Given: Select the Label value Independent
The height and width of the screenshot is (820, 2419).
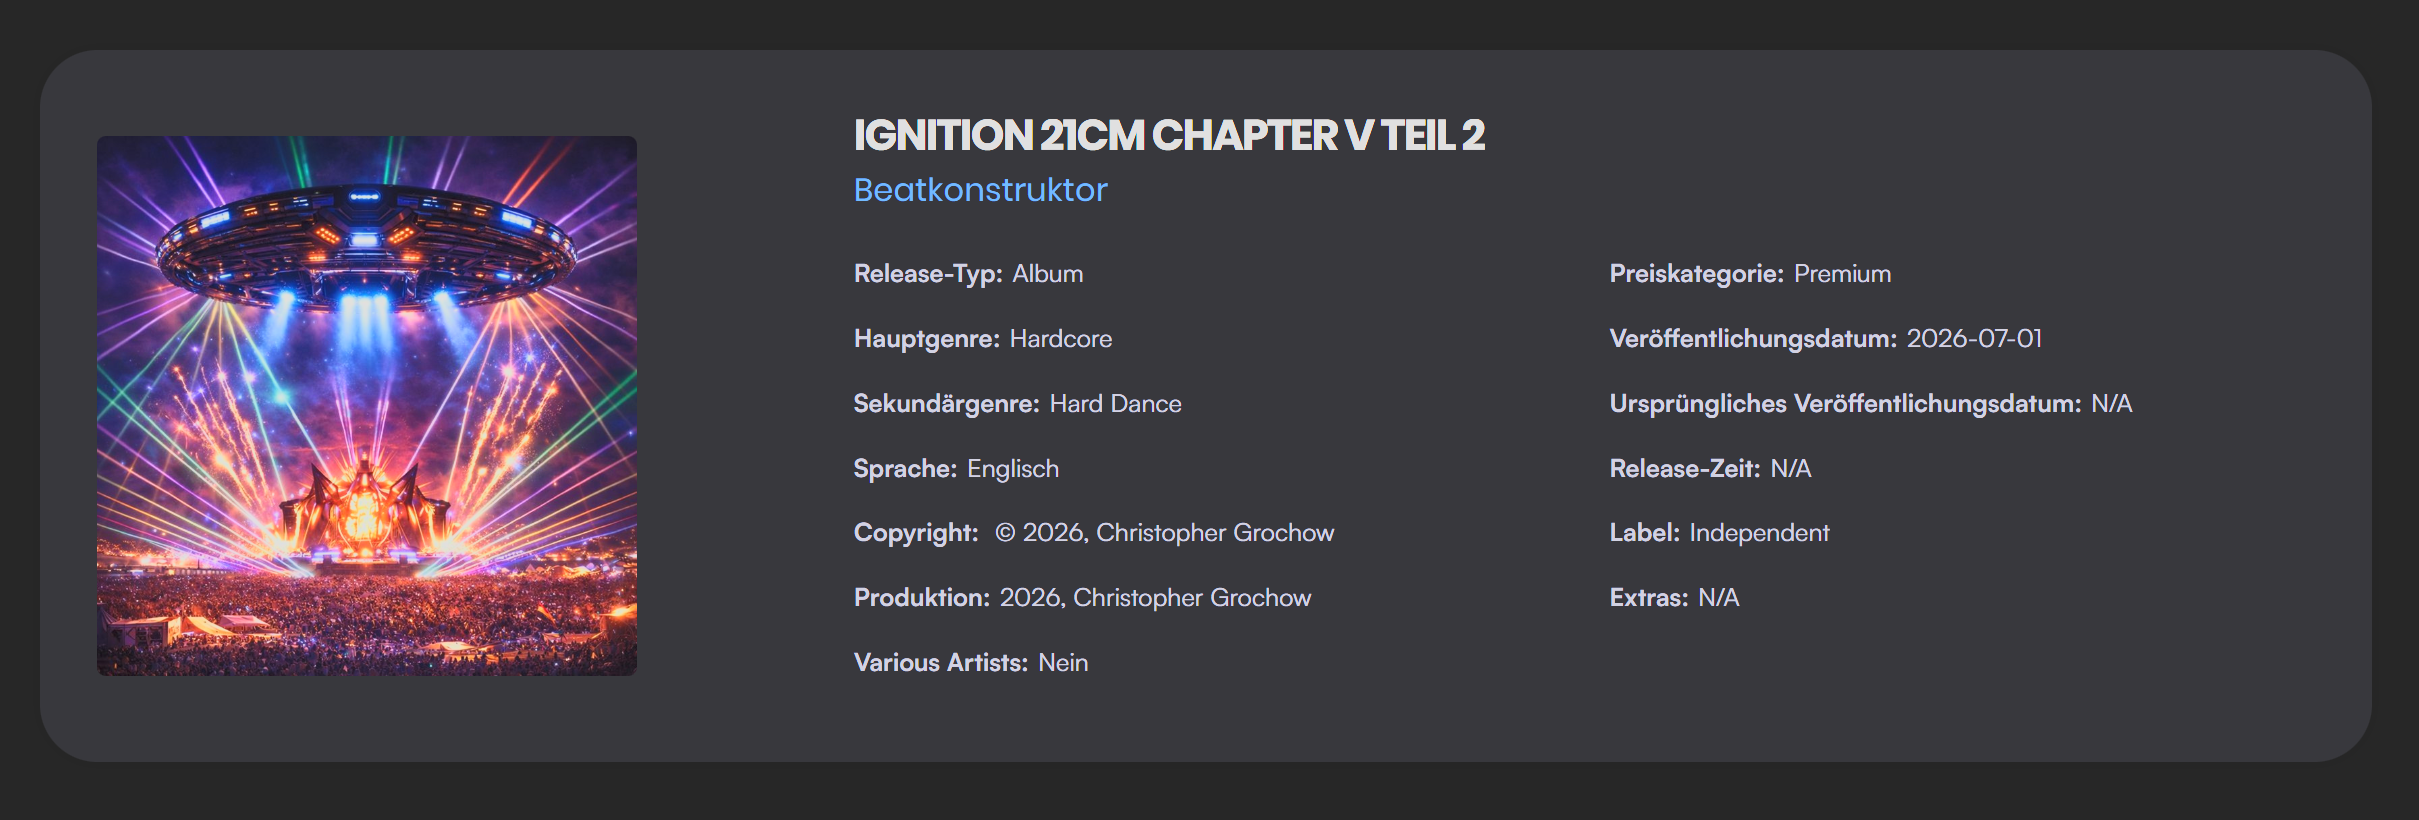Looking at the screenshot, I should (1759, 533).
